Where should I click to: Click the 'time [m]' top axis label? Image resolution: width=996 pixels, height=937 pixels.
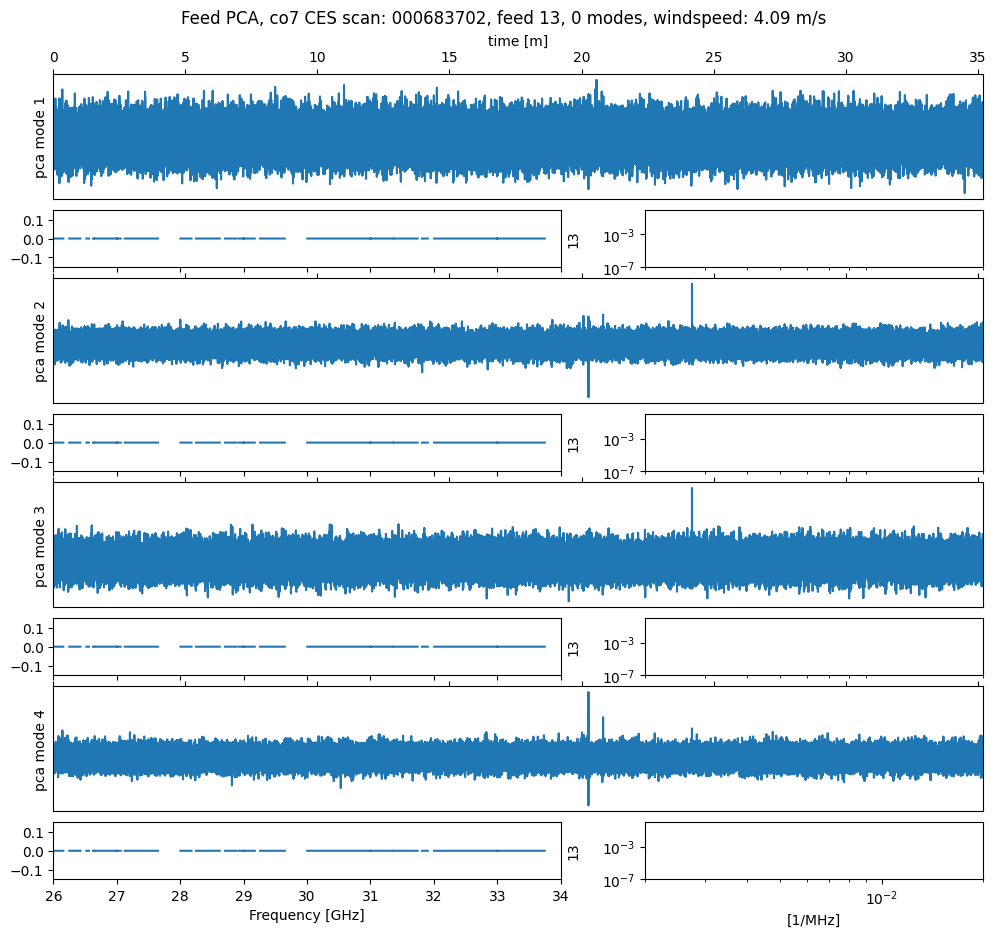(517, 40)
